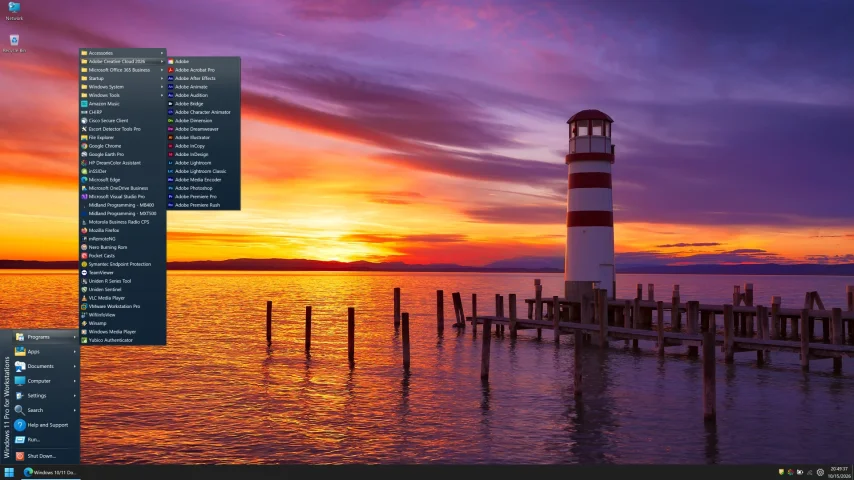
Task: Switch to Edge taskbar window
Action: coord(50,472)
